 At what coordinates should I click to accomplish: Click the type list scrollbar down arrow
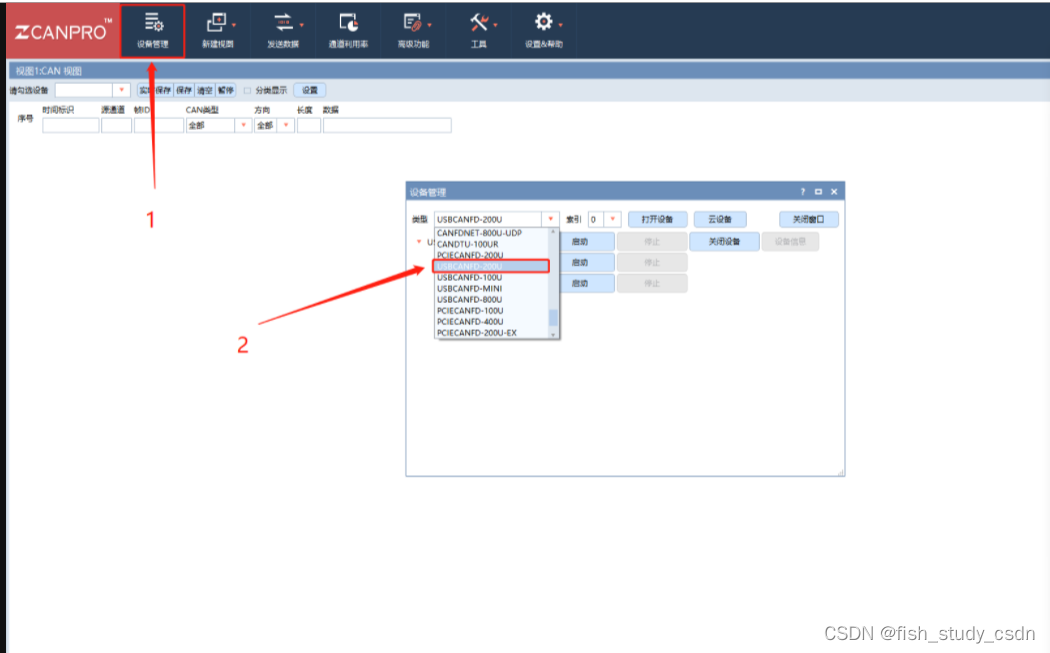[x=553, y=334]
